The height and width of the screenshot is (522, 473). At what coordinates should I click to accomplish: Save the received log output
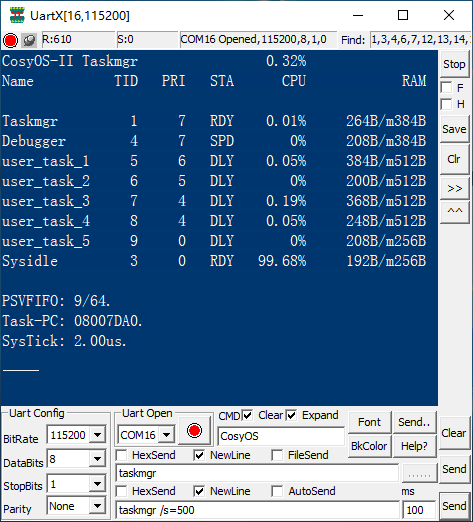click(x=454, y=129)
